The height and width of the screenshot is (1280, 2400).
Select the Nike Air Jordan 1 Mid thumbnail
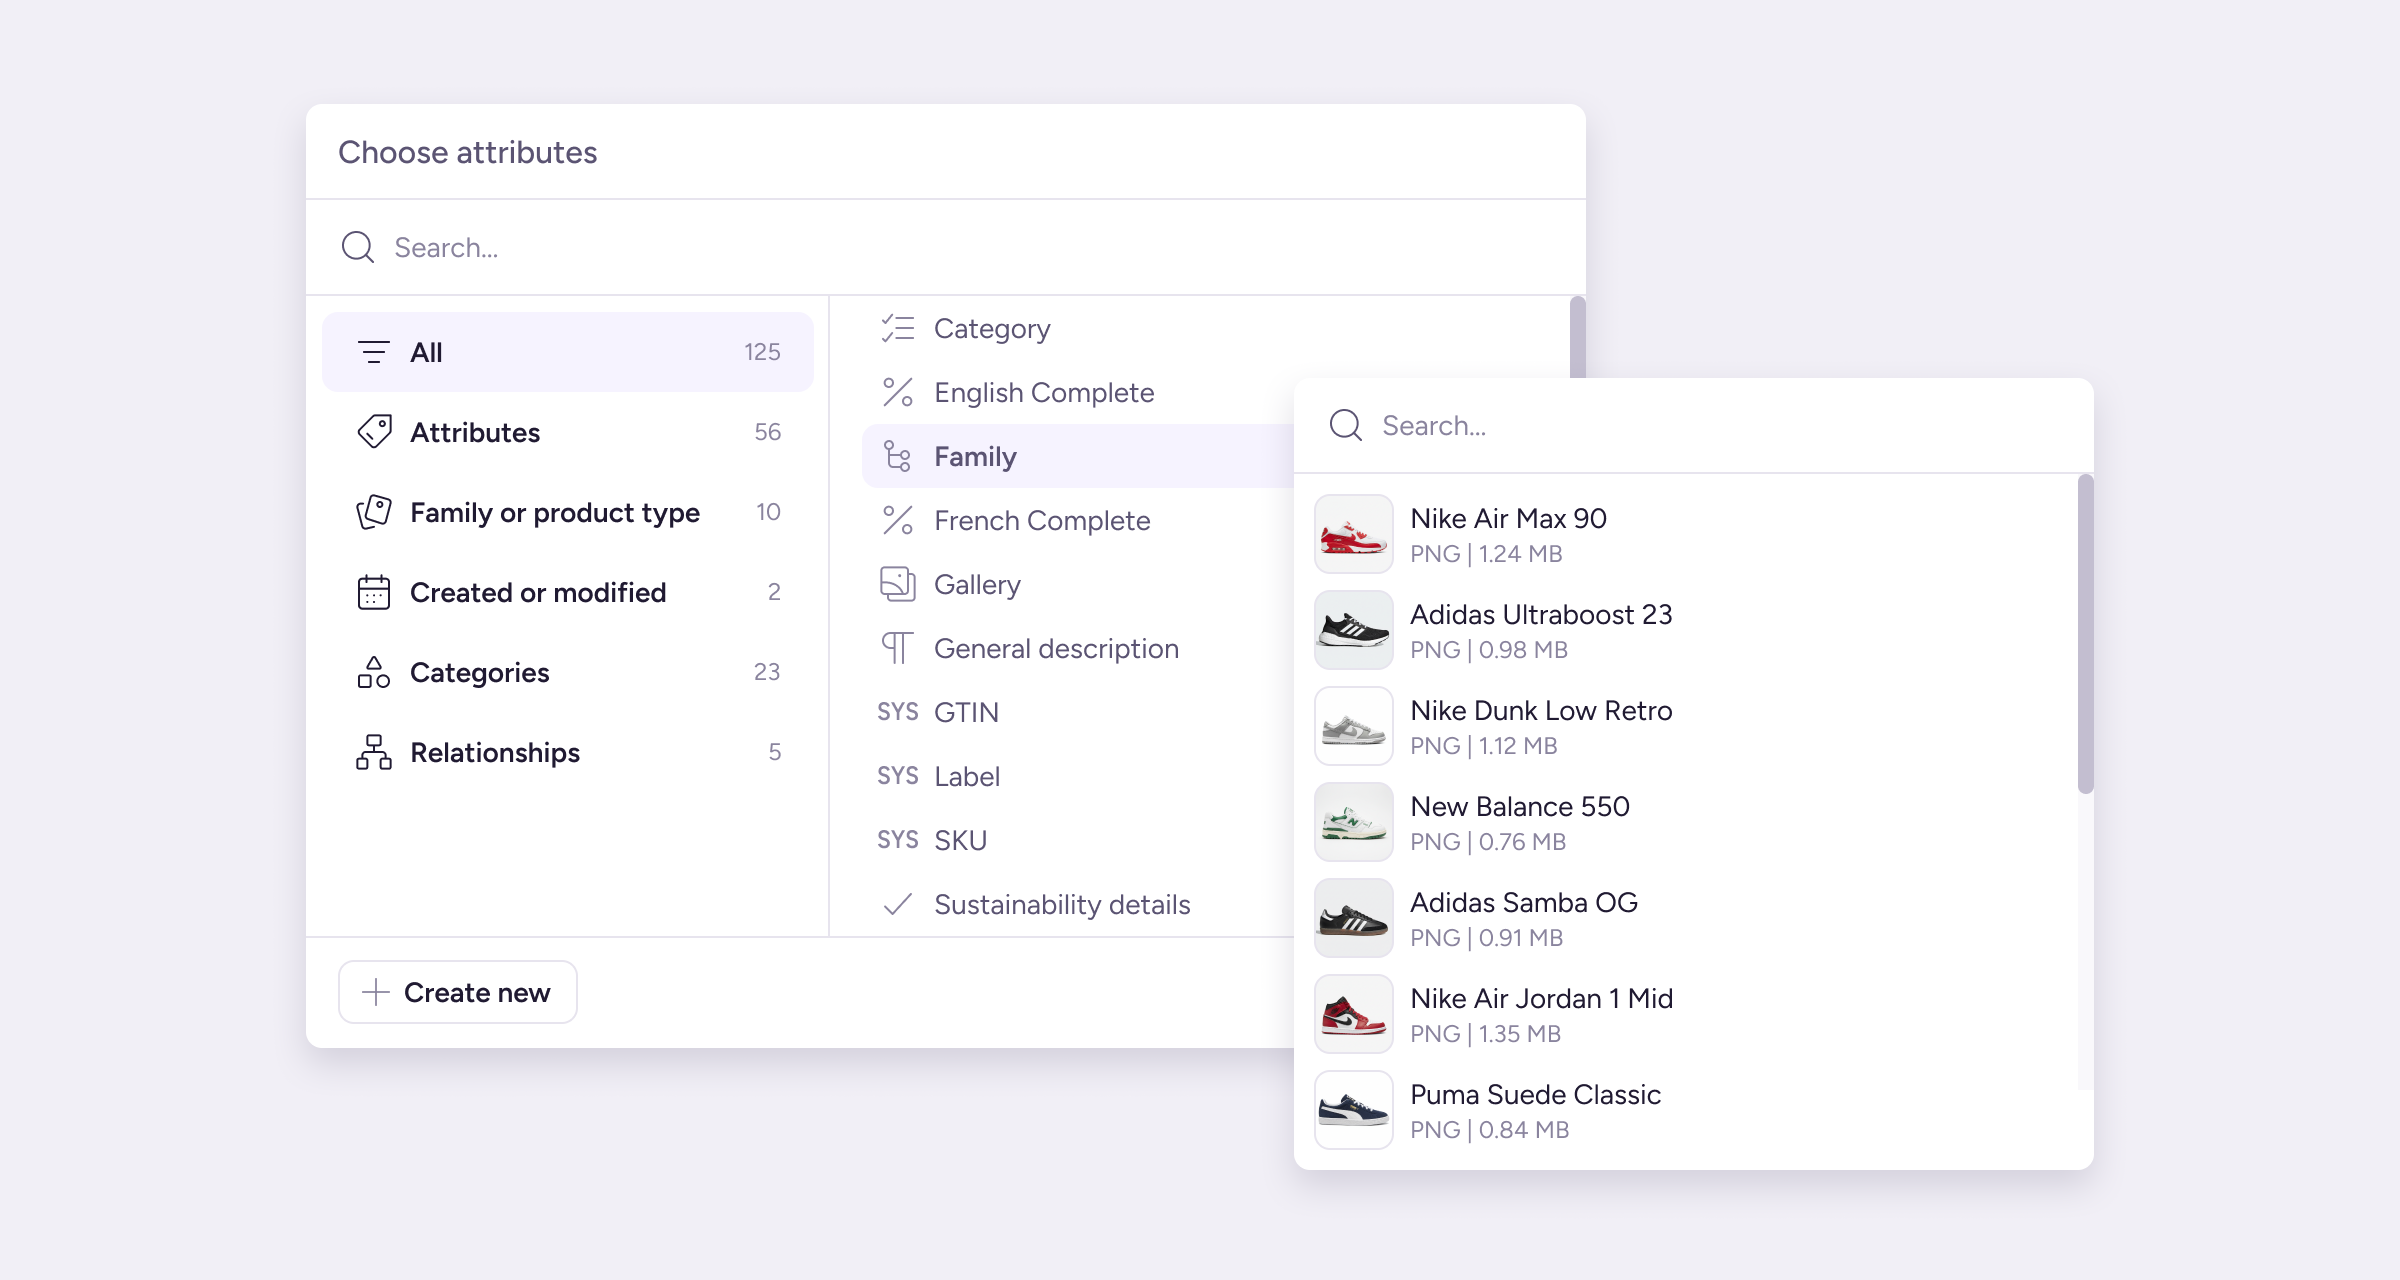point(1354,1014)
